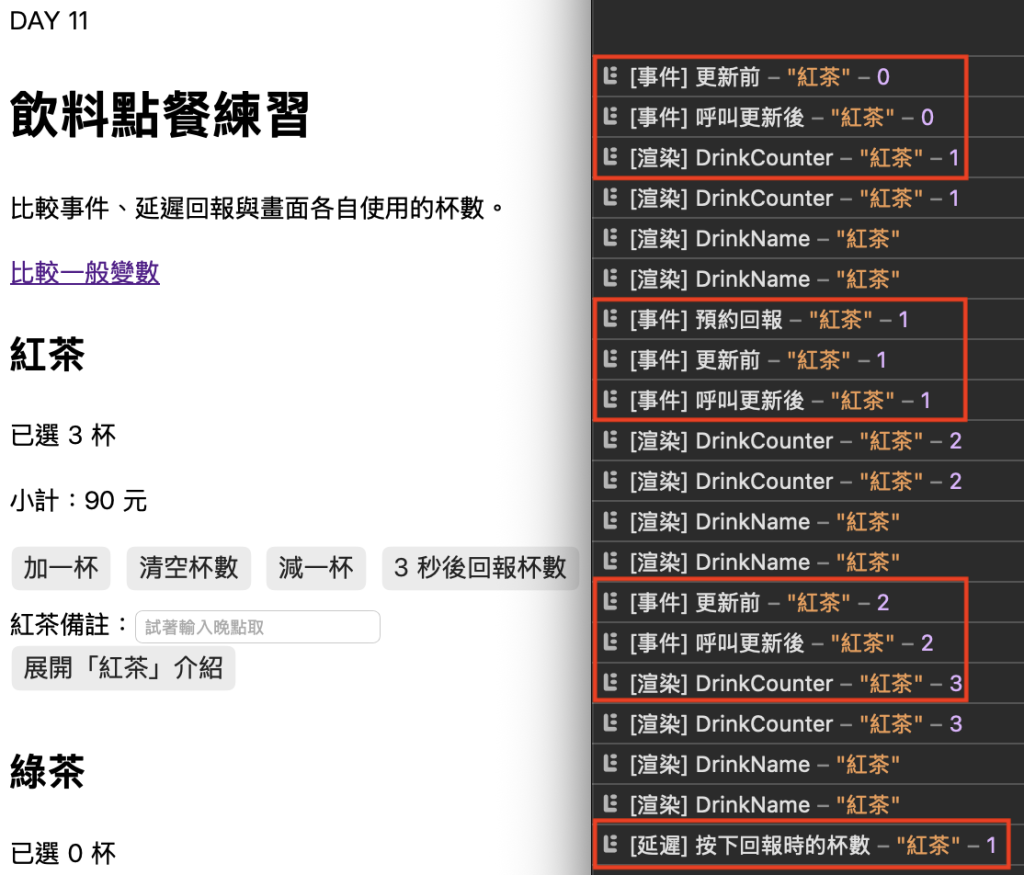The height and width of the screenshot is (875, 1024).
Task: Click the 紅茶 section heading
Action: (x=47, y=355)
